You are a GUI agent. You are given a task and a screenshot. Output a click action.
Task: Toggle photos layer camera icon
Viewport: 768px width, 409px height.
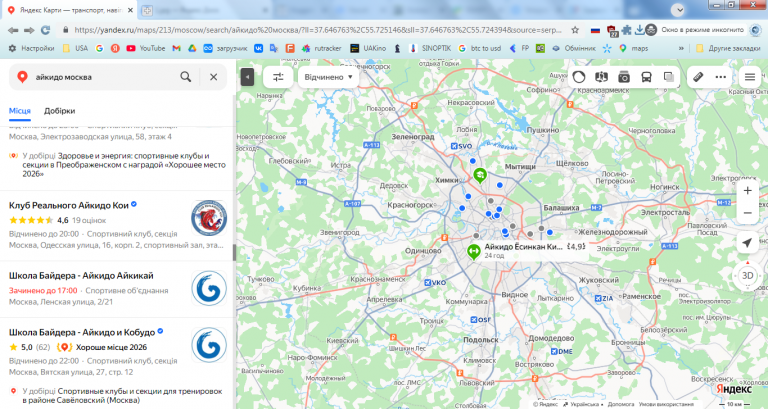(624, 77)
